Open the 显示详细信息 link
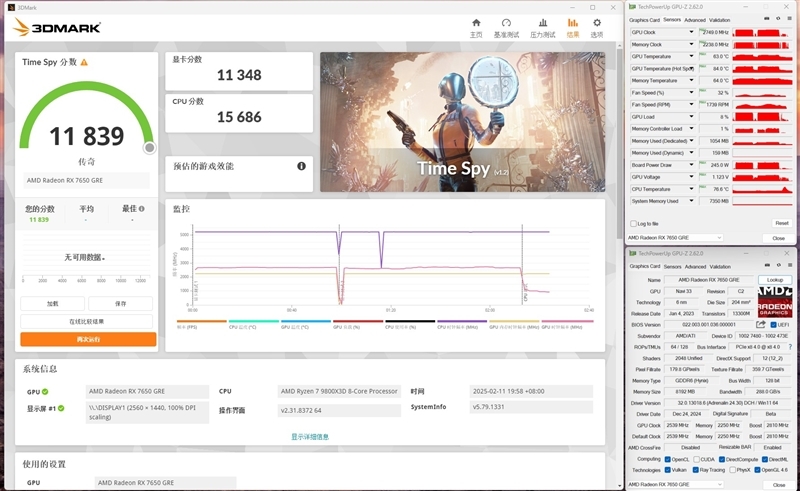 point(310,437)
